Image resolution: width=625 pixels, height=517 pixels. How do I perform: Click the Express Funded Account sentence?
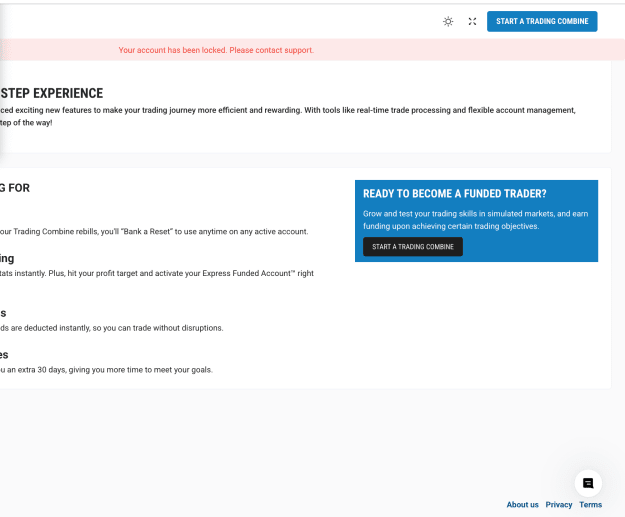tap(157, 273)
